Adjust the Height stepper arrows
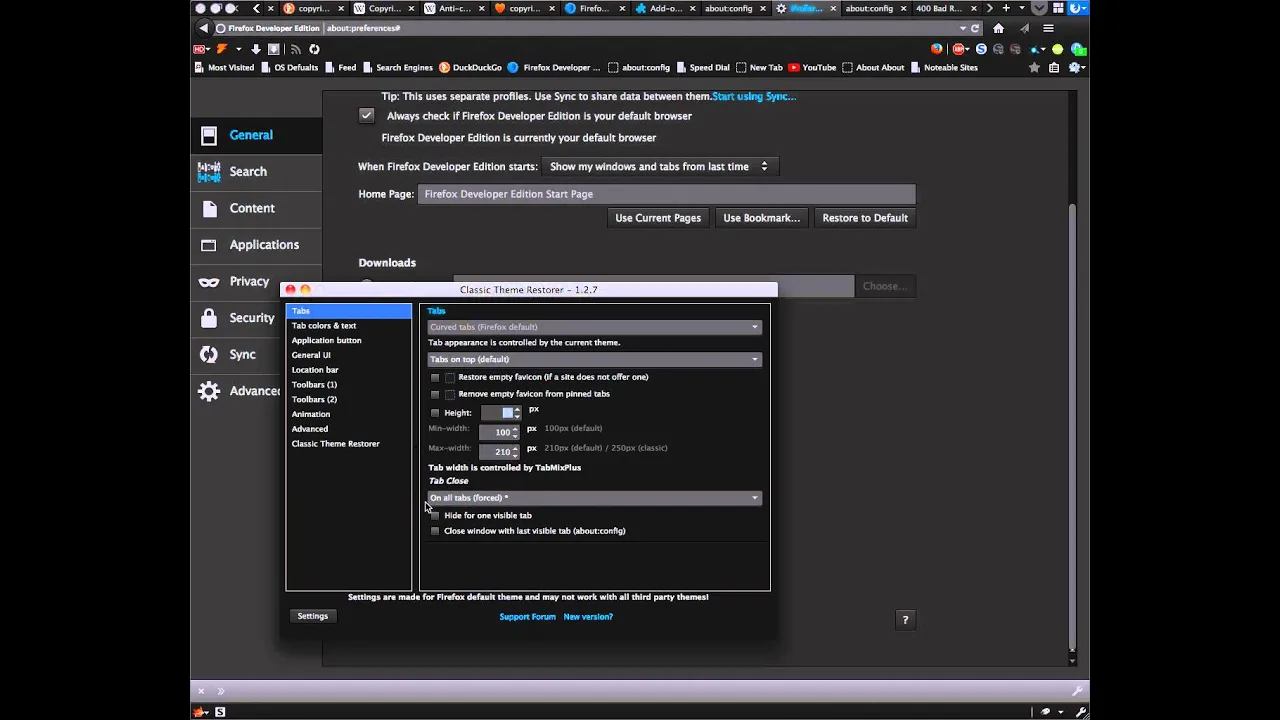 click(x=516, y=412)
